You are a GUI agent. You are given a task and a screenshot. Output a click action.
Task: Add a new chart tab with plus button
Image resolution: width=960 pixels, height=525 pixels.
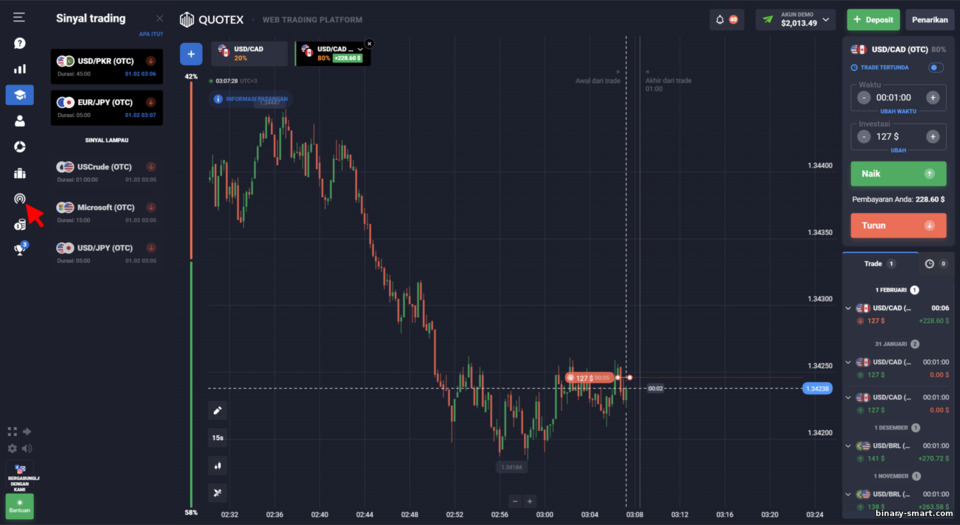coord(191,54)
